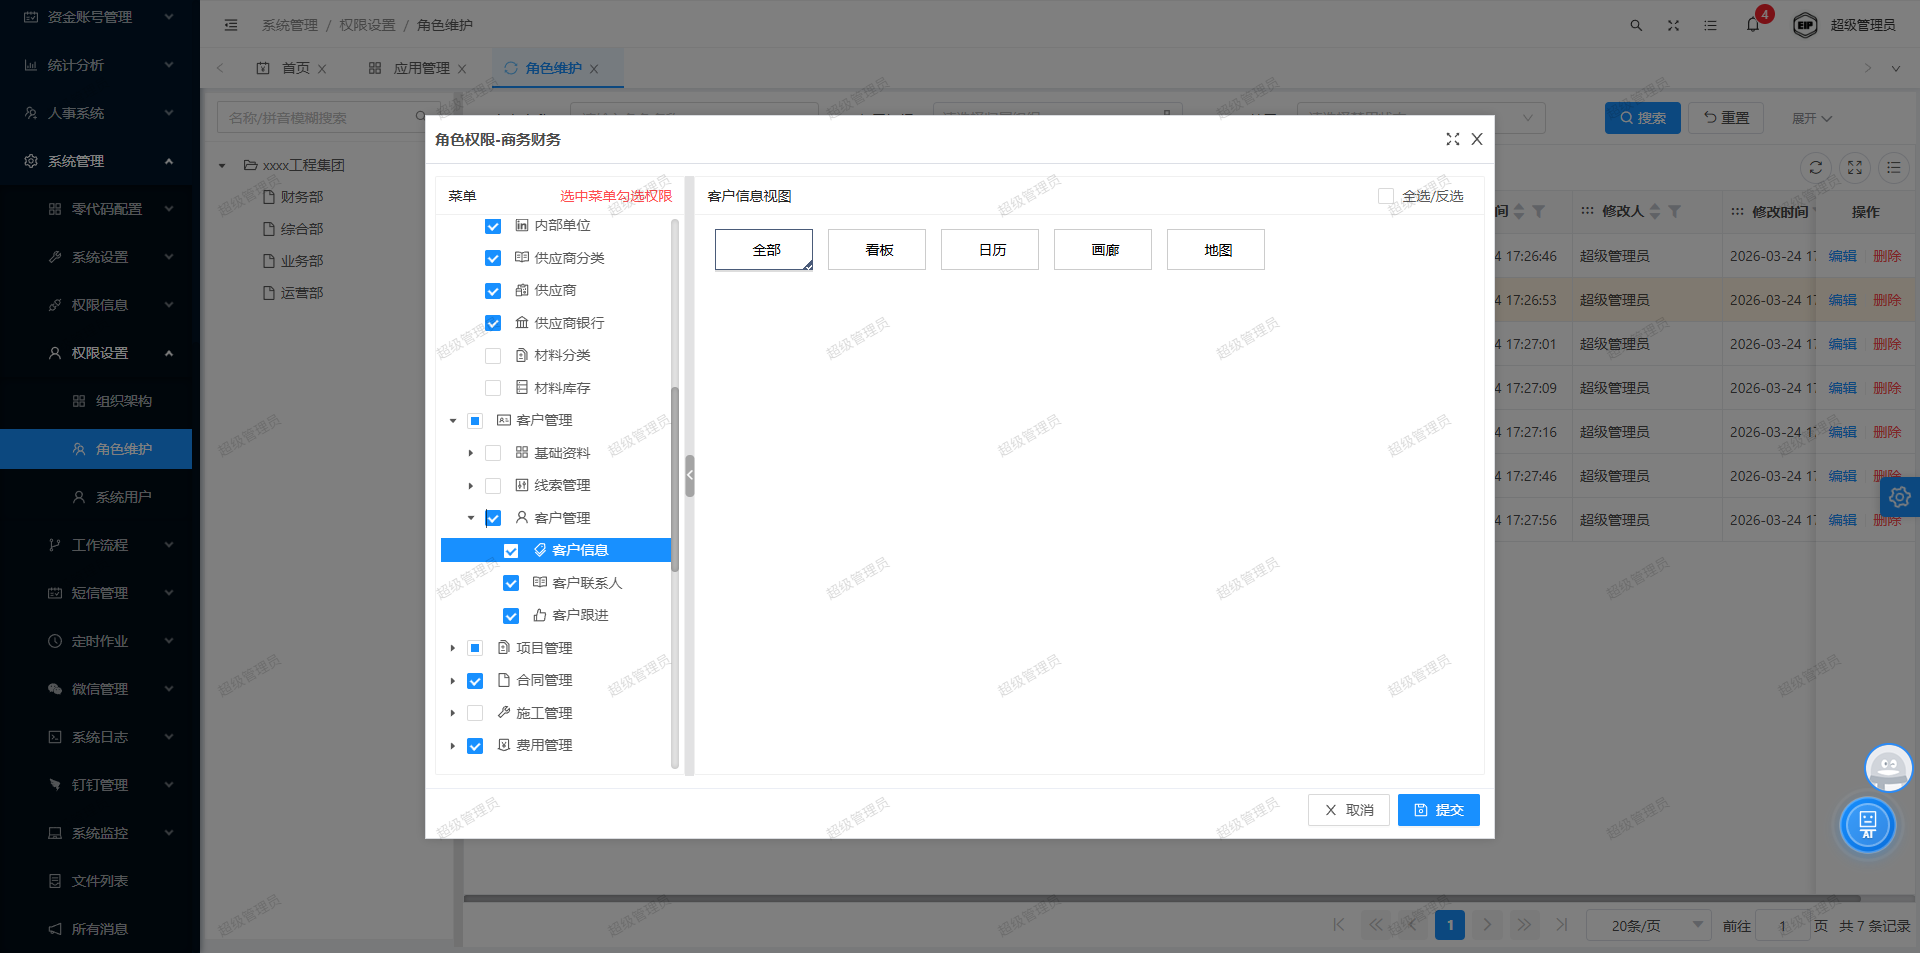Uncheck the 供应商 checkbox
The image size is (1920, 953).
pos(493,291)
